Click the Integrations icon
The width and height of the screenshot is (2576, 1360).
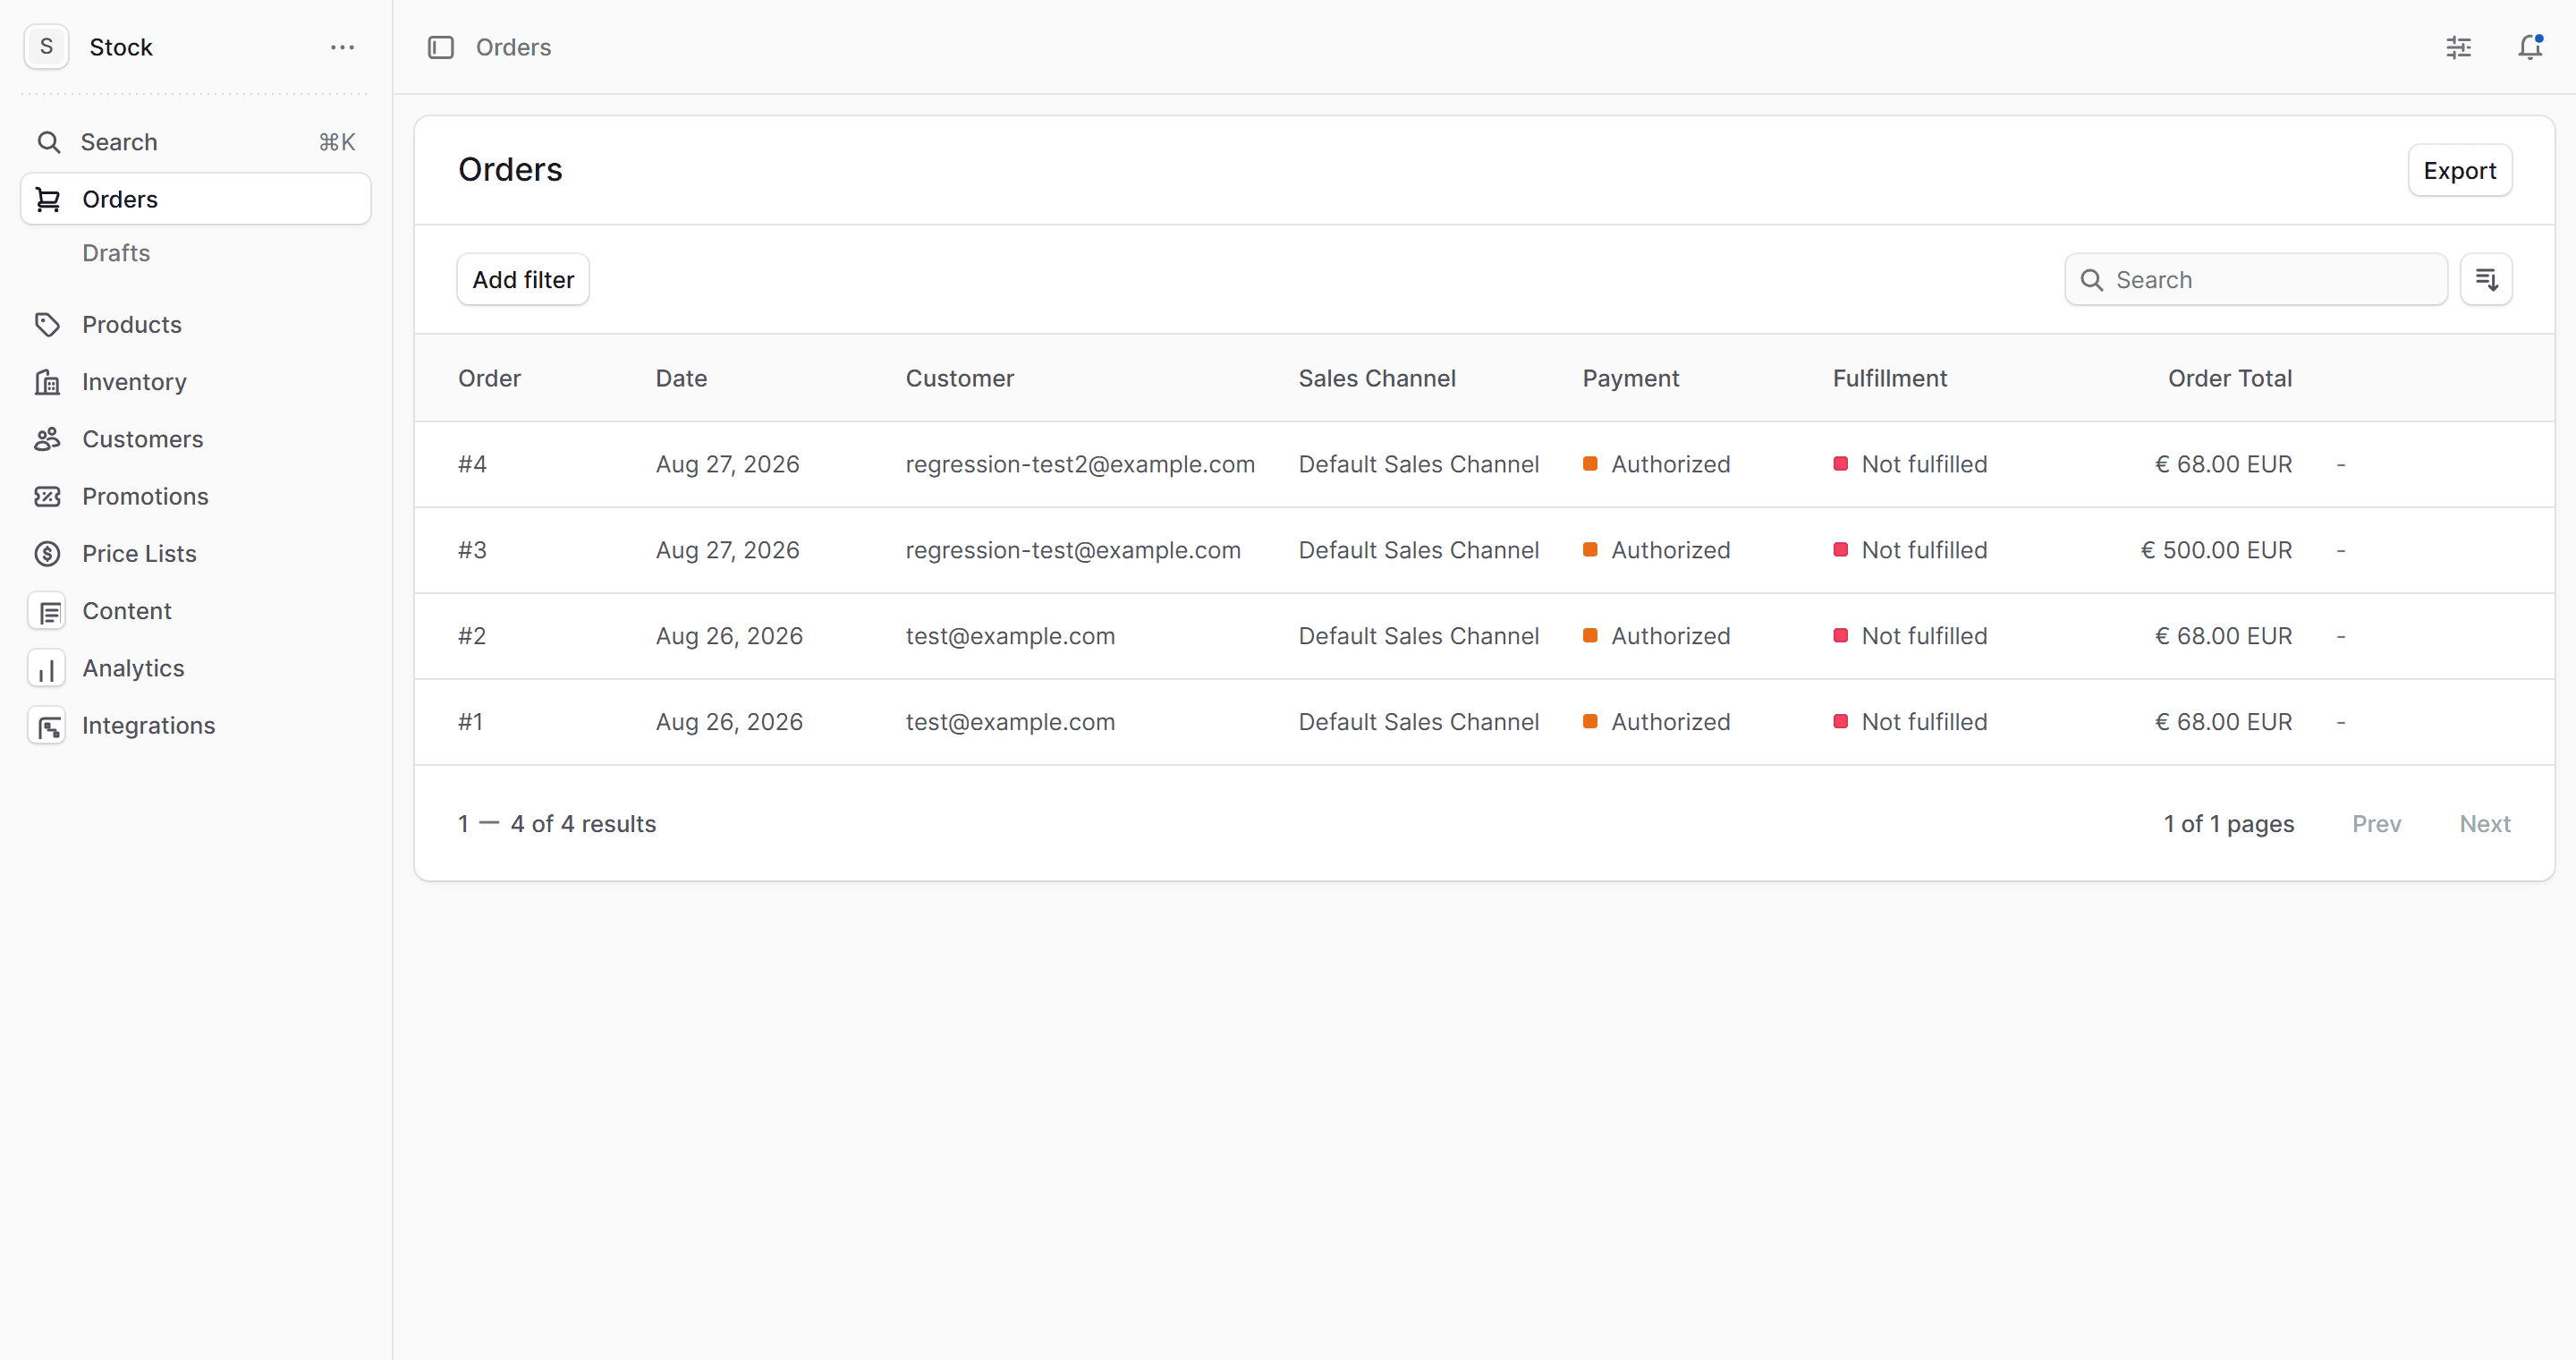tap(47, 725)
